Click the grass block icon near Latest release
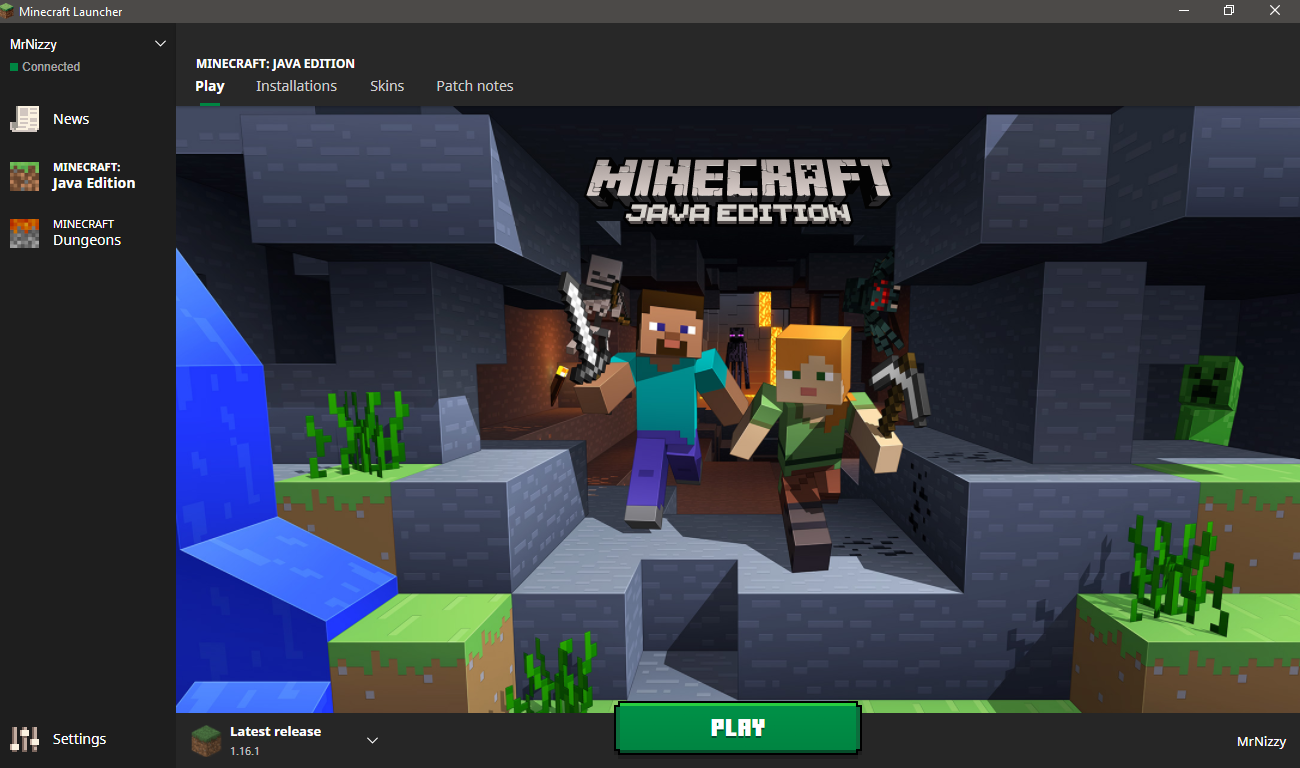 205,740
